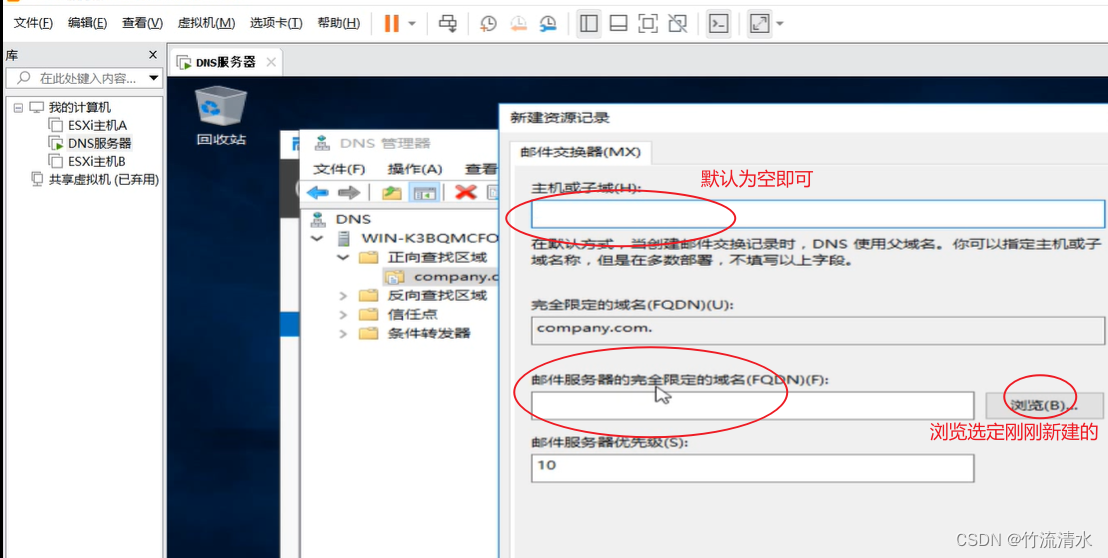Select the DNS root node in the tree

click(353, 220)
